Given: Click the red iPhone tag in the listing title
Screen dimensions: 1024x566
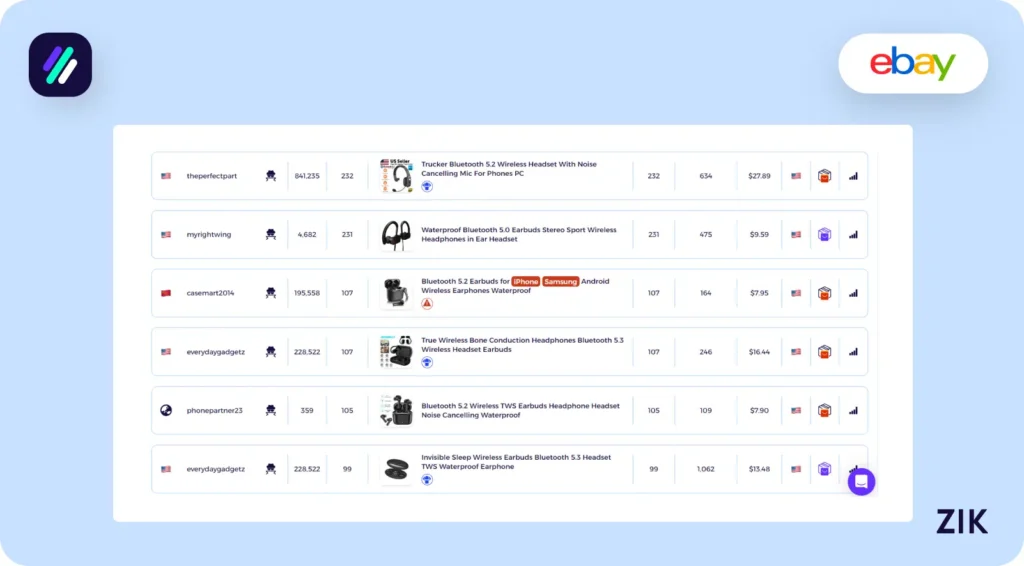Looking at the screenshot, I should 526,282.
